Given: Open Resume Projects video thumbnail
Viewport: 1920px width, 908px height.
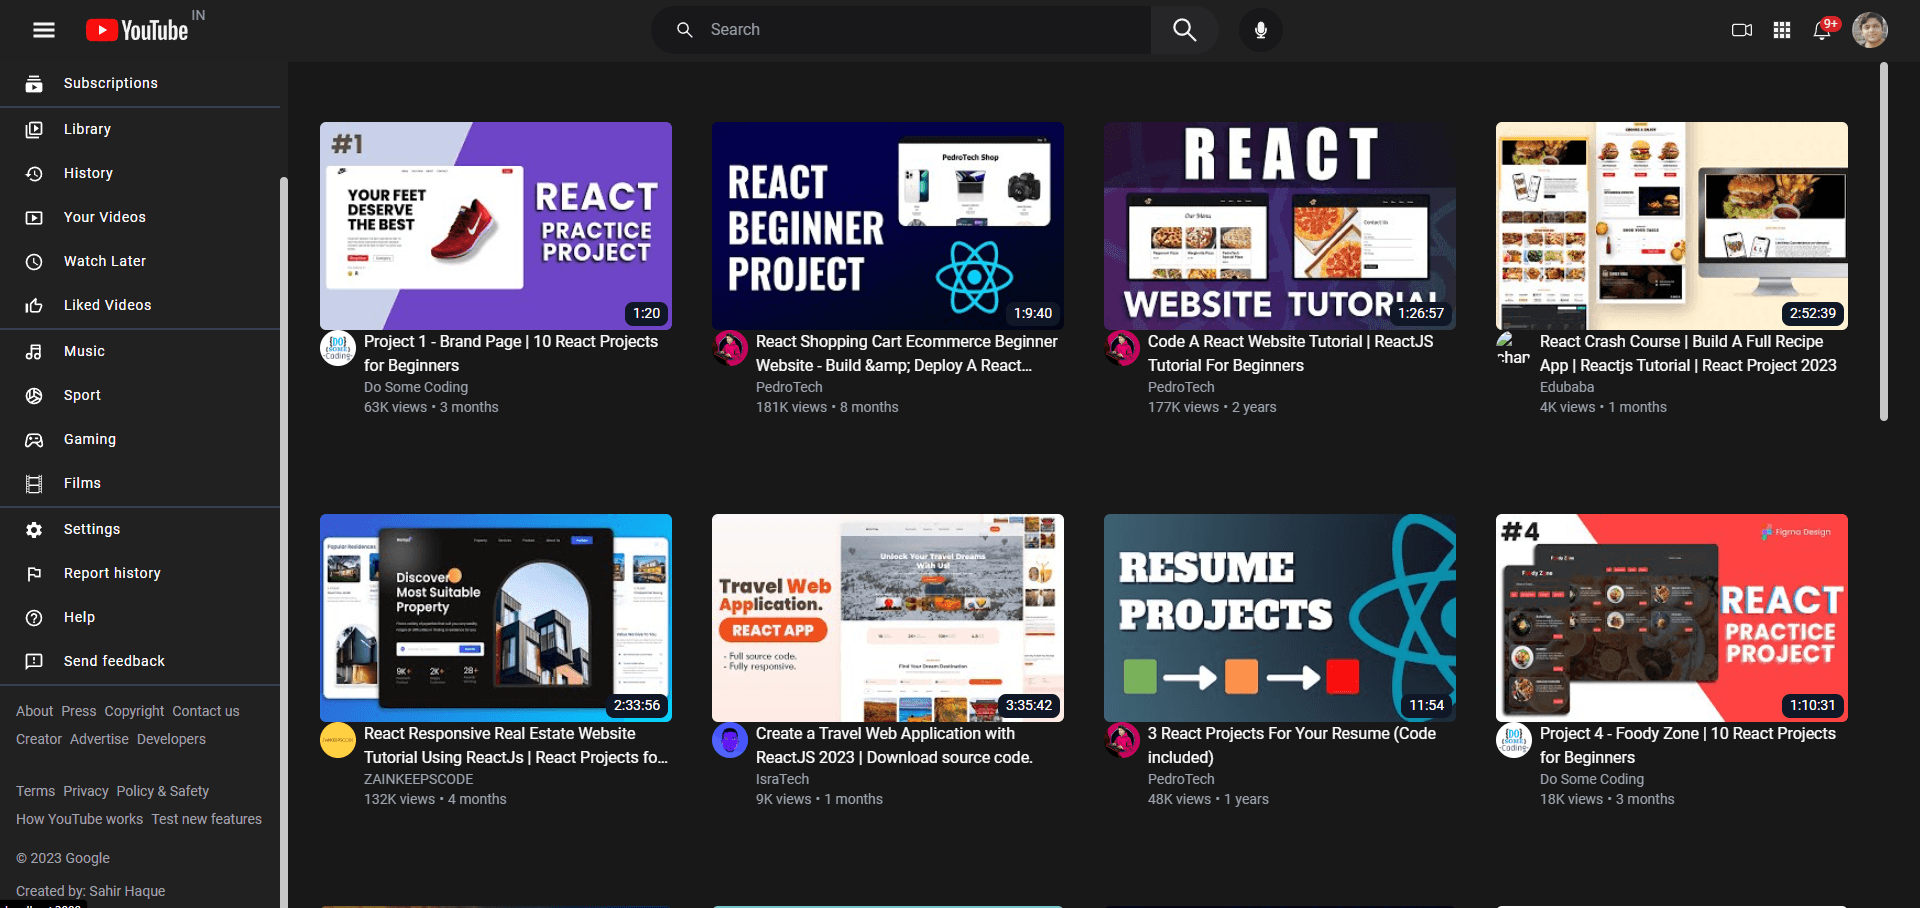Looking at the screenshot, I should (x=1280, y=618).
